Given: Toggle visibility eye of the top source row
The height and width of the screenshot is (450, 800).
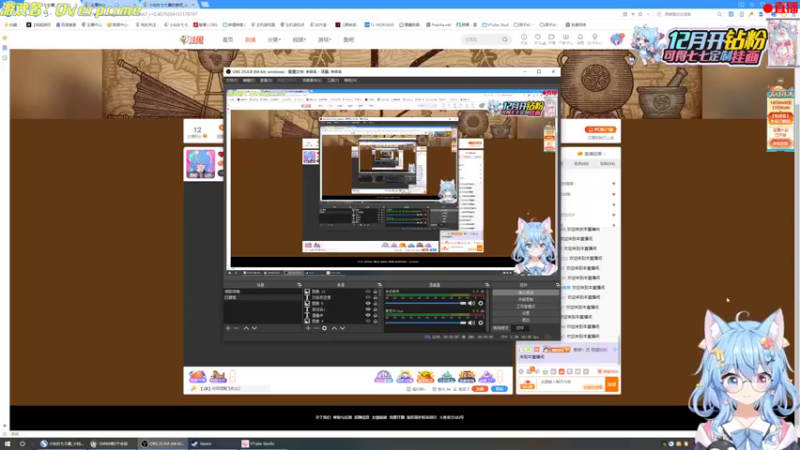Looking at the screenshot, I should (368, 292).
